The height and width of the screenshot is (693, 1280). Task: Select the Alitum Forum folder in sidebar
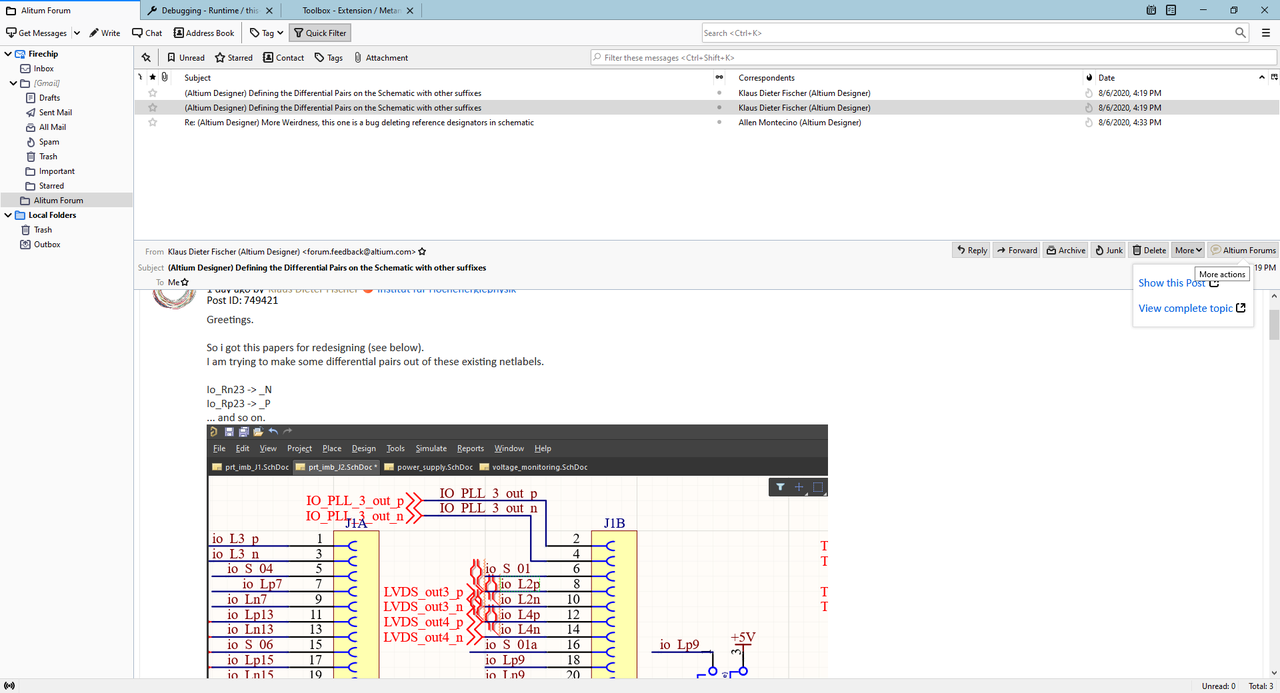pyautogui.click(x=66, y=200)
